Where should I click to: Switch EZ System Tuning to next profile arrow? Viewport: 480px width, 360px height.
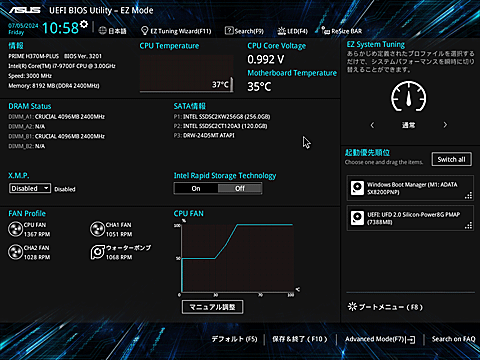point(445,125)
